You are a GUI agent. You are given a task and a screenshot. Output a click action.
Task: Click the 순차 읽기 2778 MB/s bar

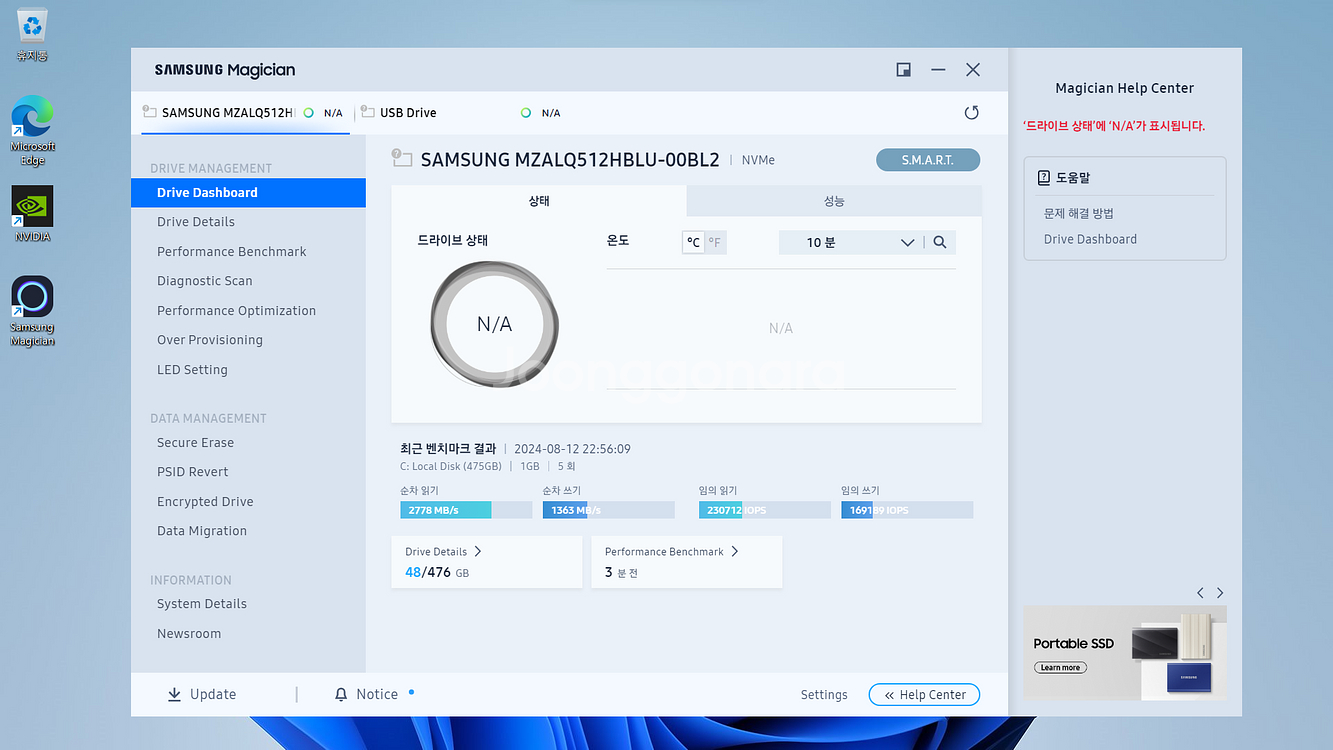[x=466, y=510]
